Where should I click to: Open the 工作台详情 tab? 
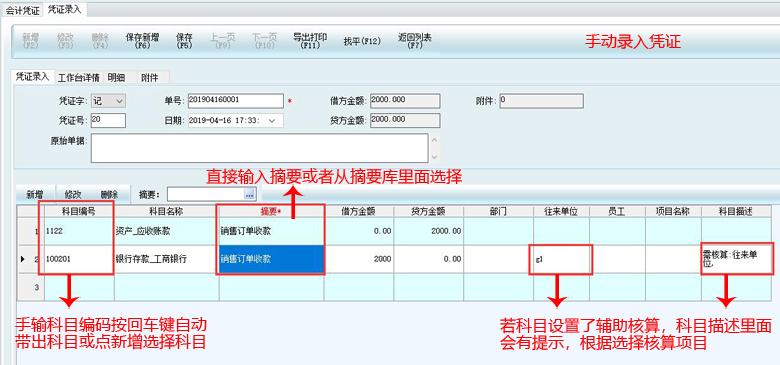pyautogui.click(x=79, y=77)
